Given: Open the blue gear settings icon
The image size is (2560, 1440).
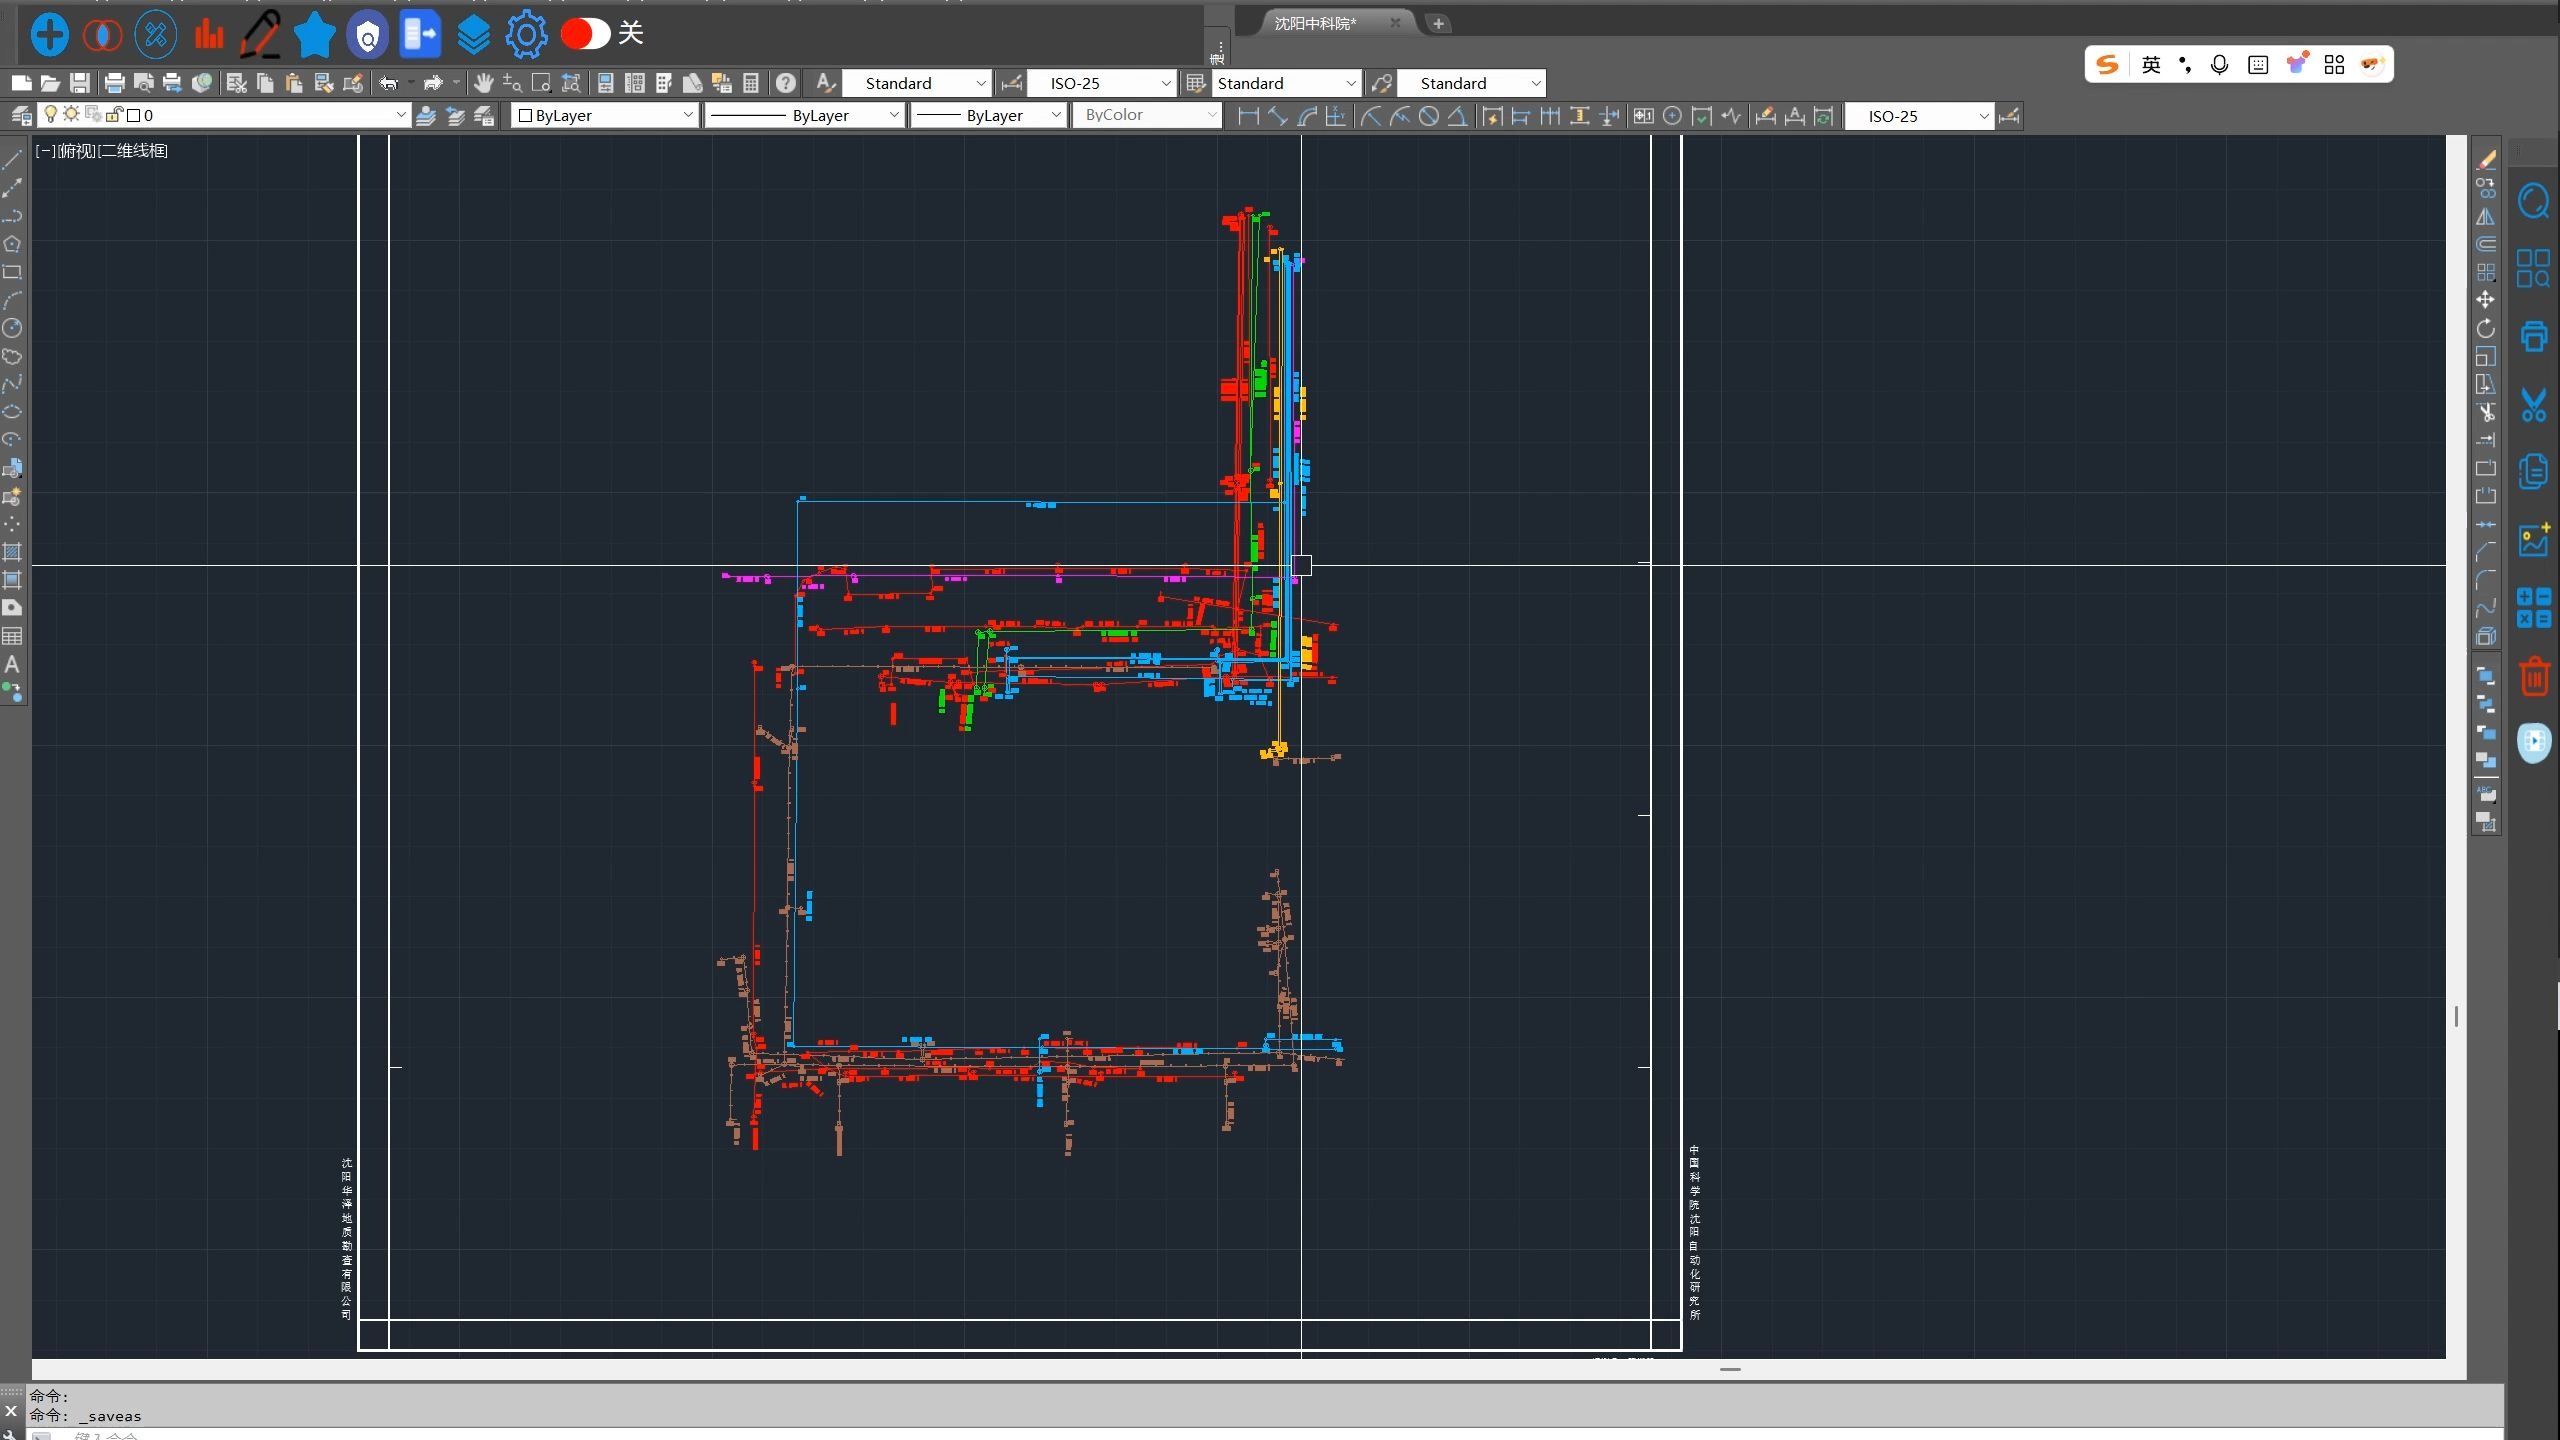Looking at the screenshot, I should click(x=526, y=34).
